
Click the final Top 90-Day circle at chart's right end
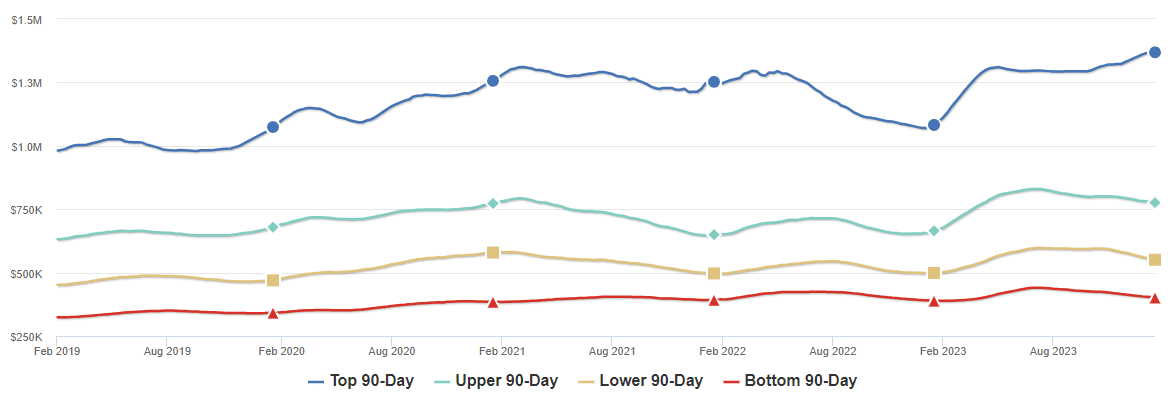click(1154, 52)
